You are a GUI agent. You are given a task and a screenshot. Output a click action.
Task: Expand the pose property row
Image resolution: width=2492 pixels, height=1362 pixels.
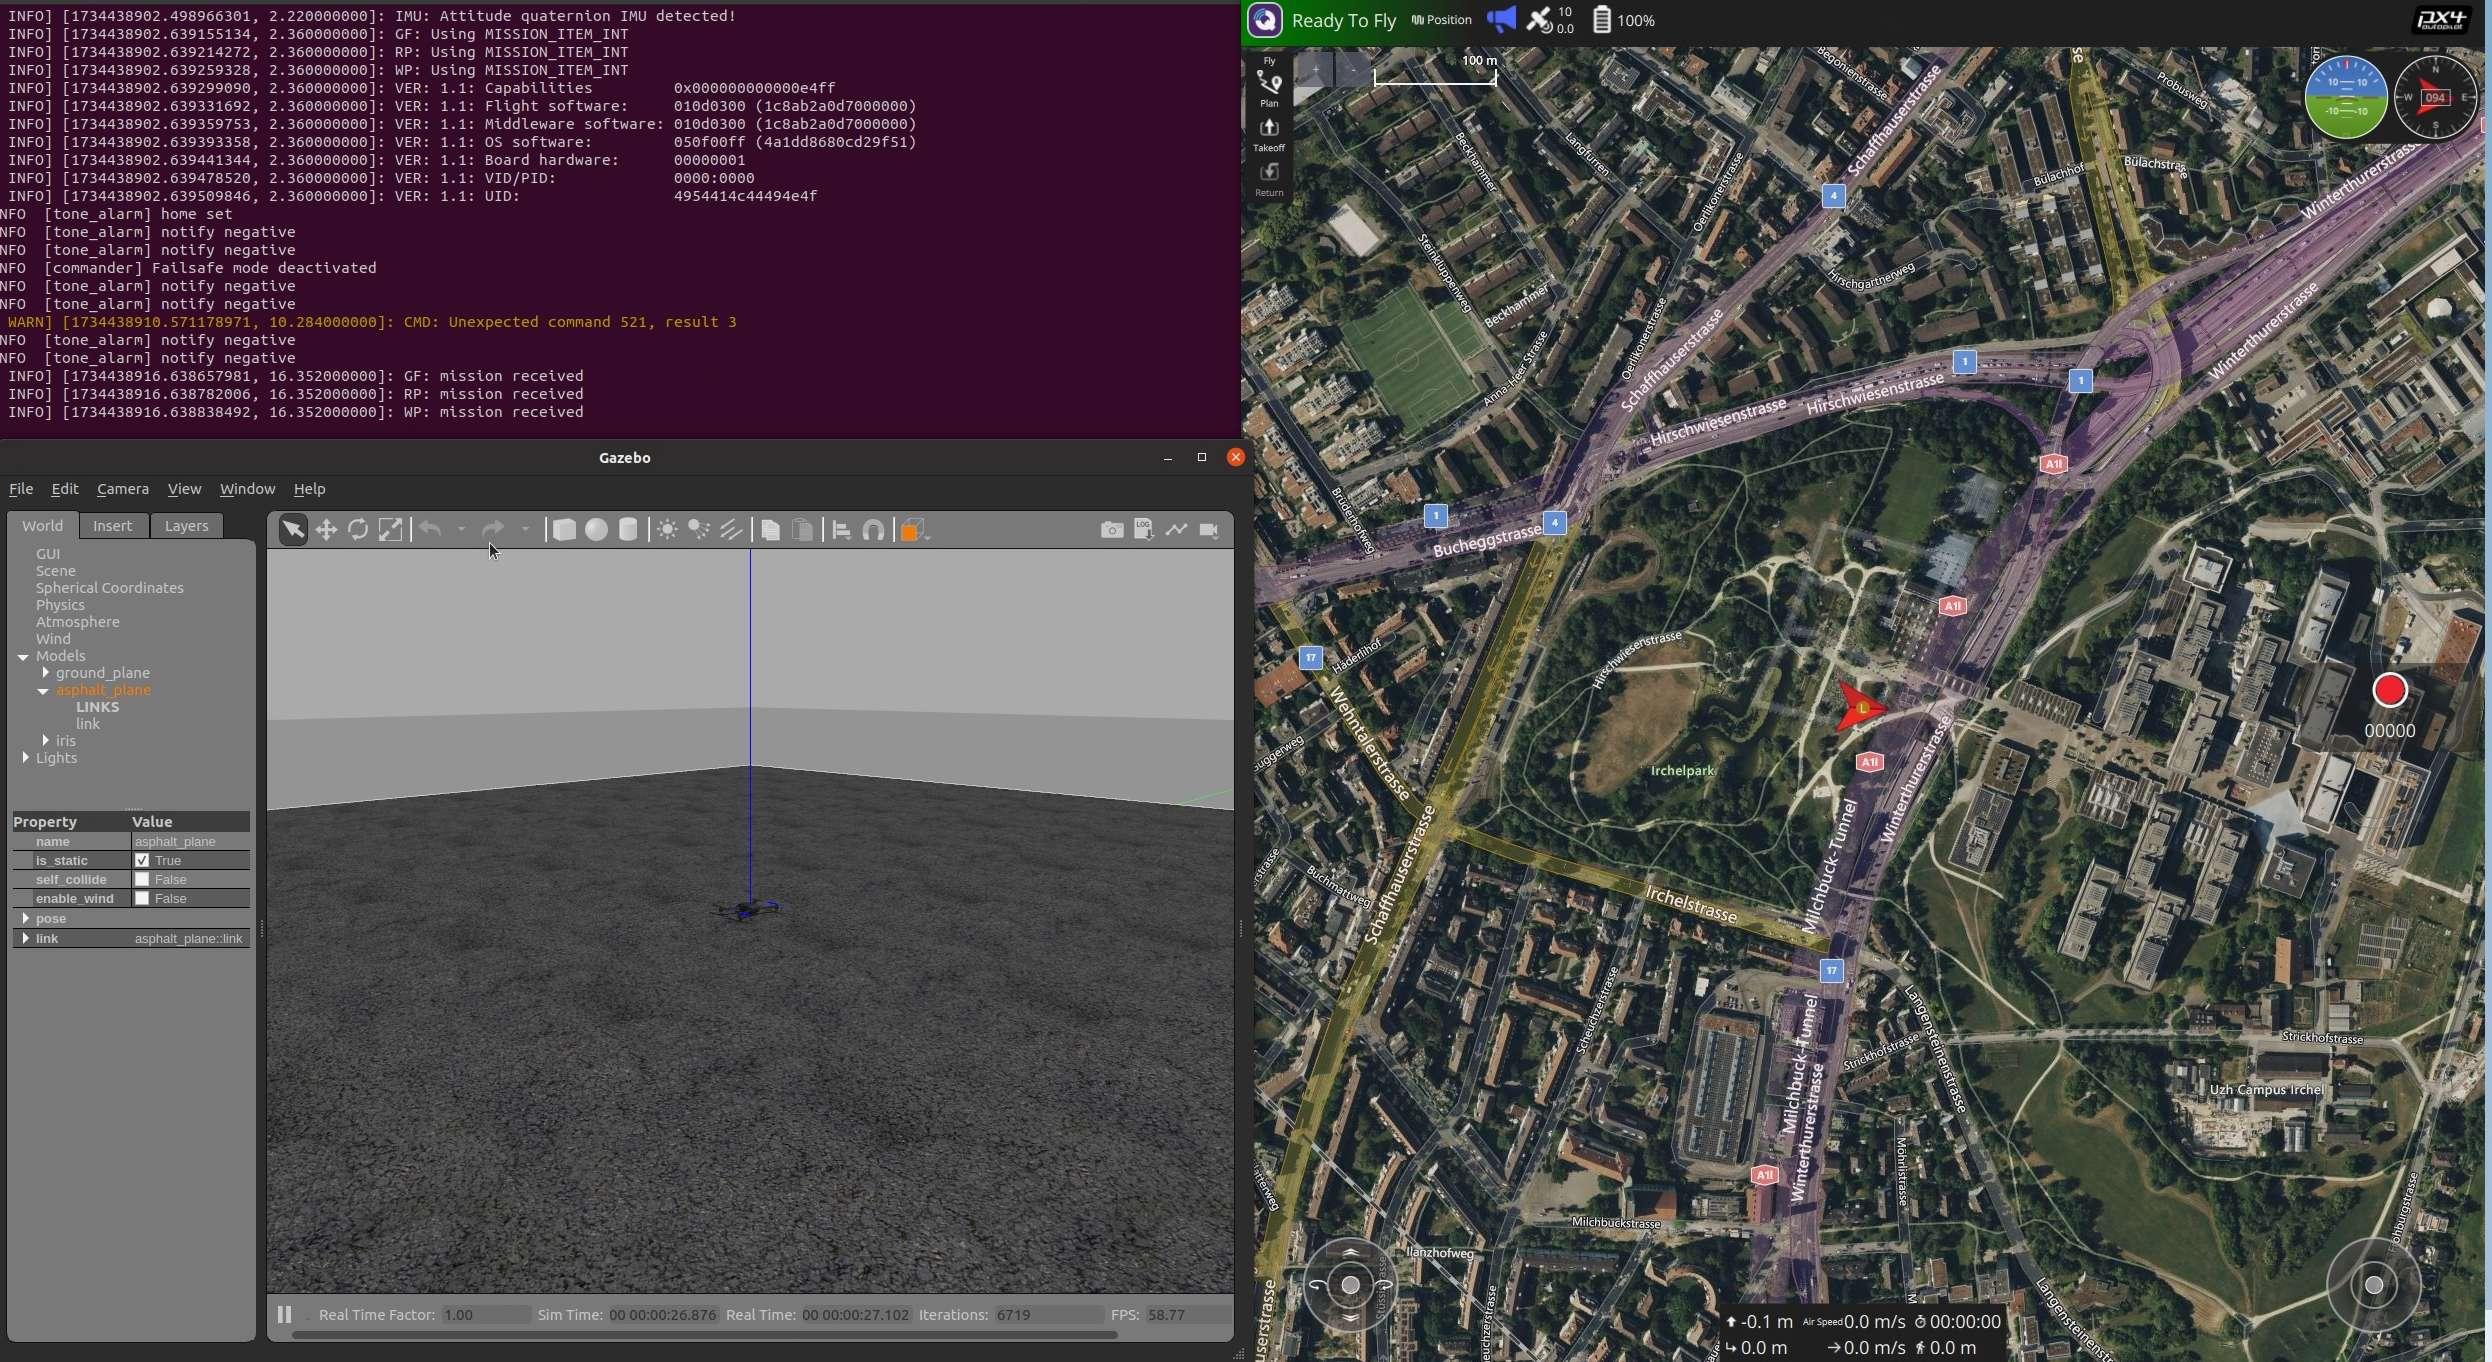point(25,919)
